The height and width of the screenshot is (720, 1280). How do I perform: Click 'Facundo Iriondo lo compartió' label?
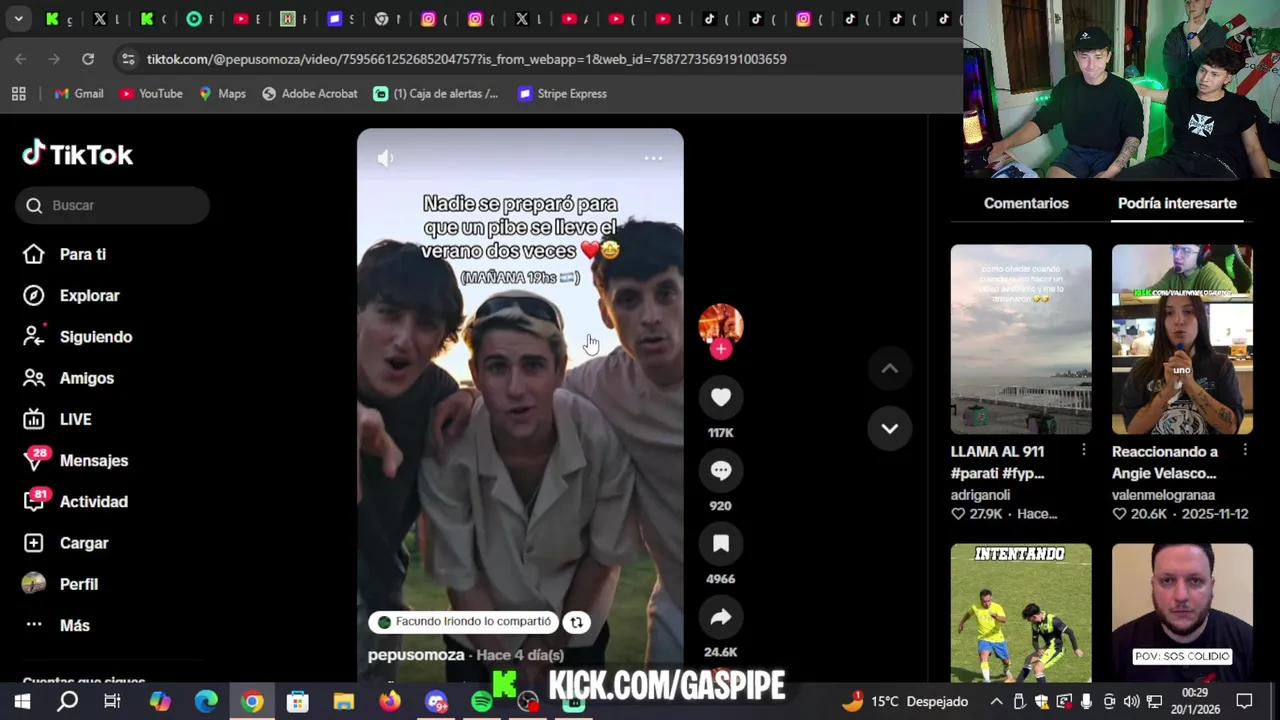point(464,622)
